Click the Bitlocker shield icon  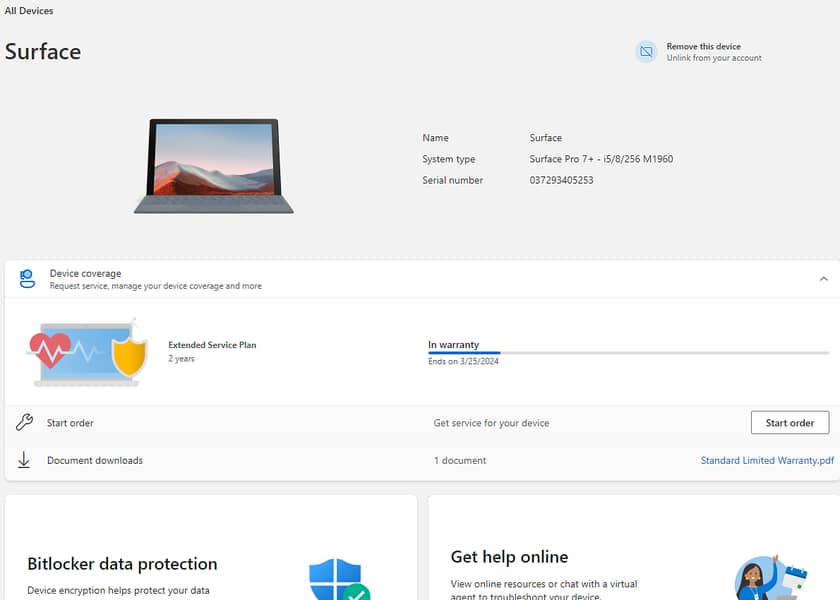point(338,580)
